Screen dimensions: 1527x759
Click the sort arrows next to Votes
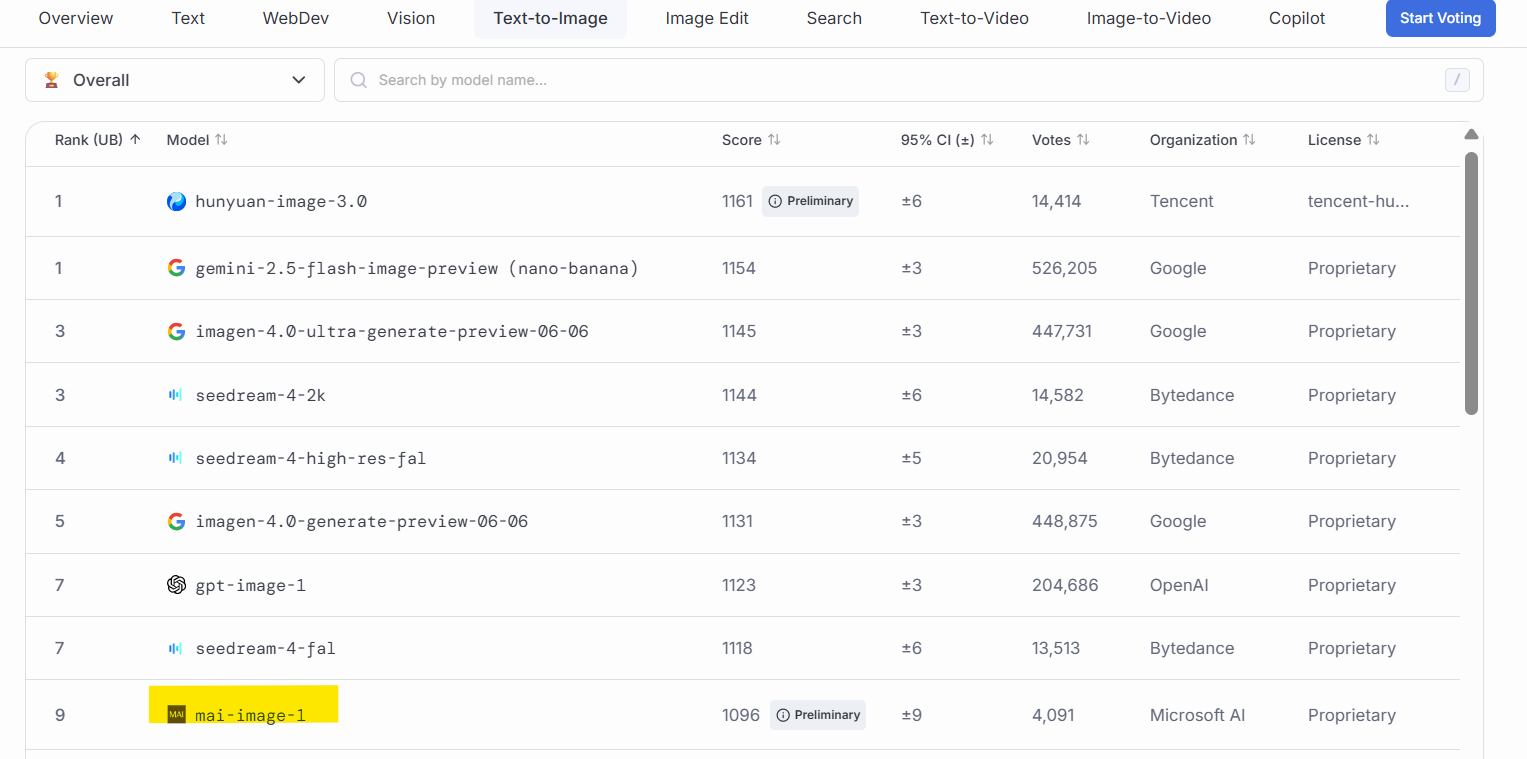tap(1083, 140)
